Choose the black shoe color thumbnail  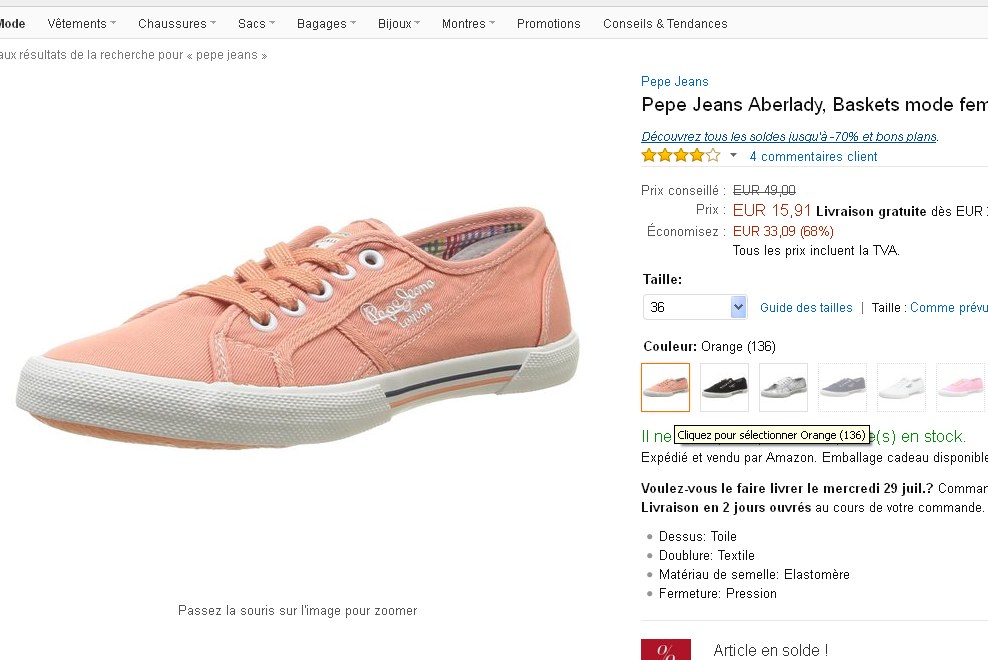(724, 387)
